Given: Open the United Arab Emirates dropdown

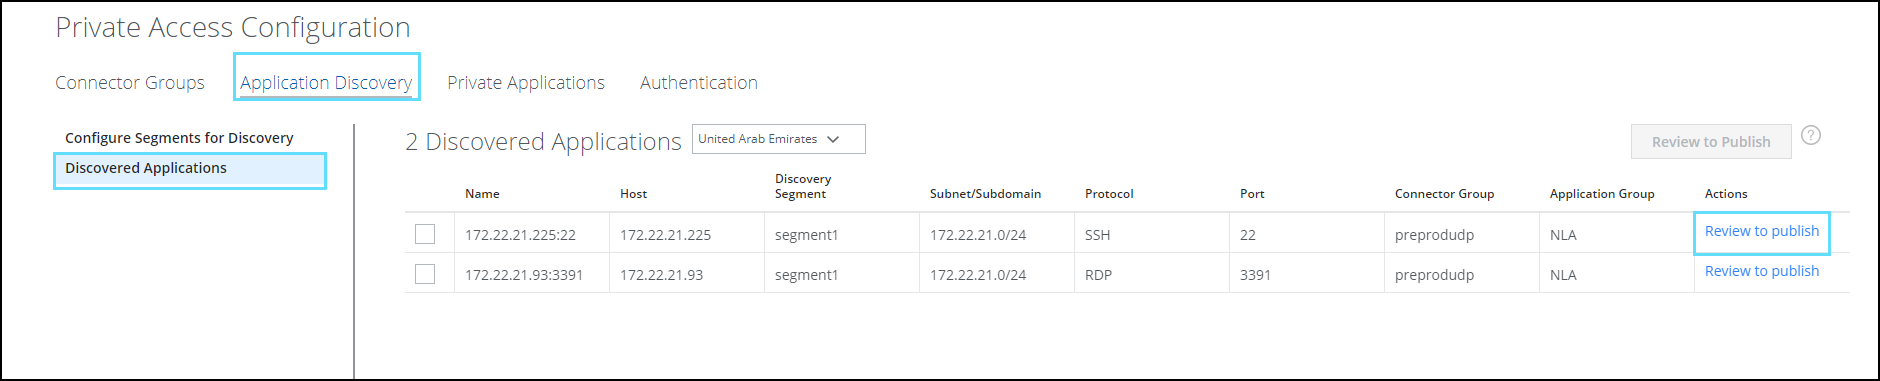Looking at the screenshot, I should point(778,139).
